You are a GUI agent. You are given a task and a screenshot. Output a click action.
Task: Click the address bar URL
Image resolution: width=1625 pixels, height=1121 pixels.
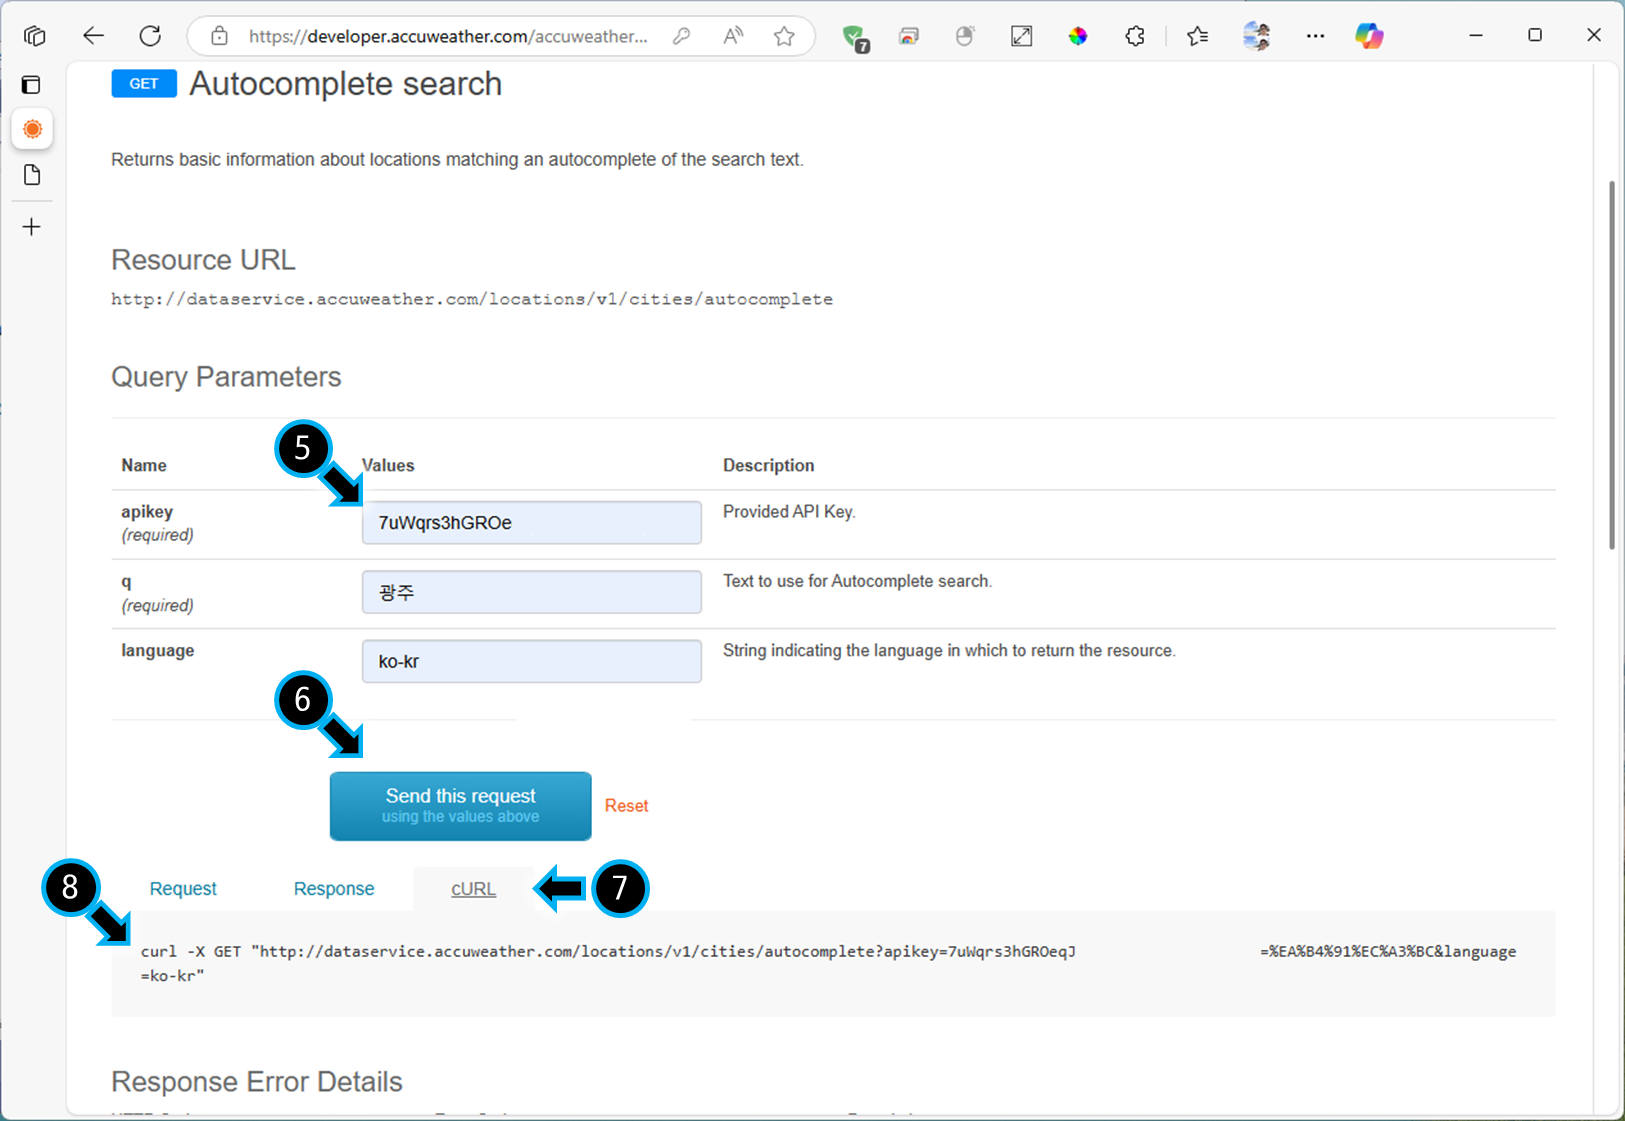(x=448, y=36)
